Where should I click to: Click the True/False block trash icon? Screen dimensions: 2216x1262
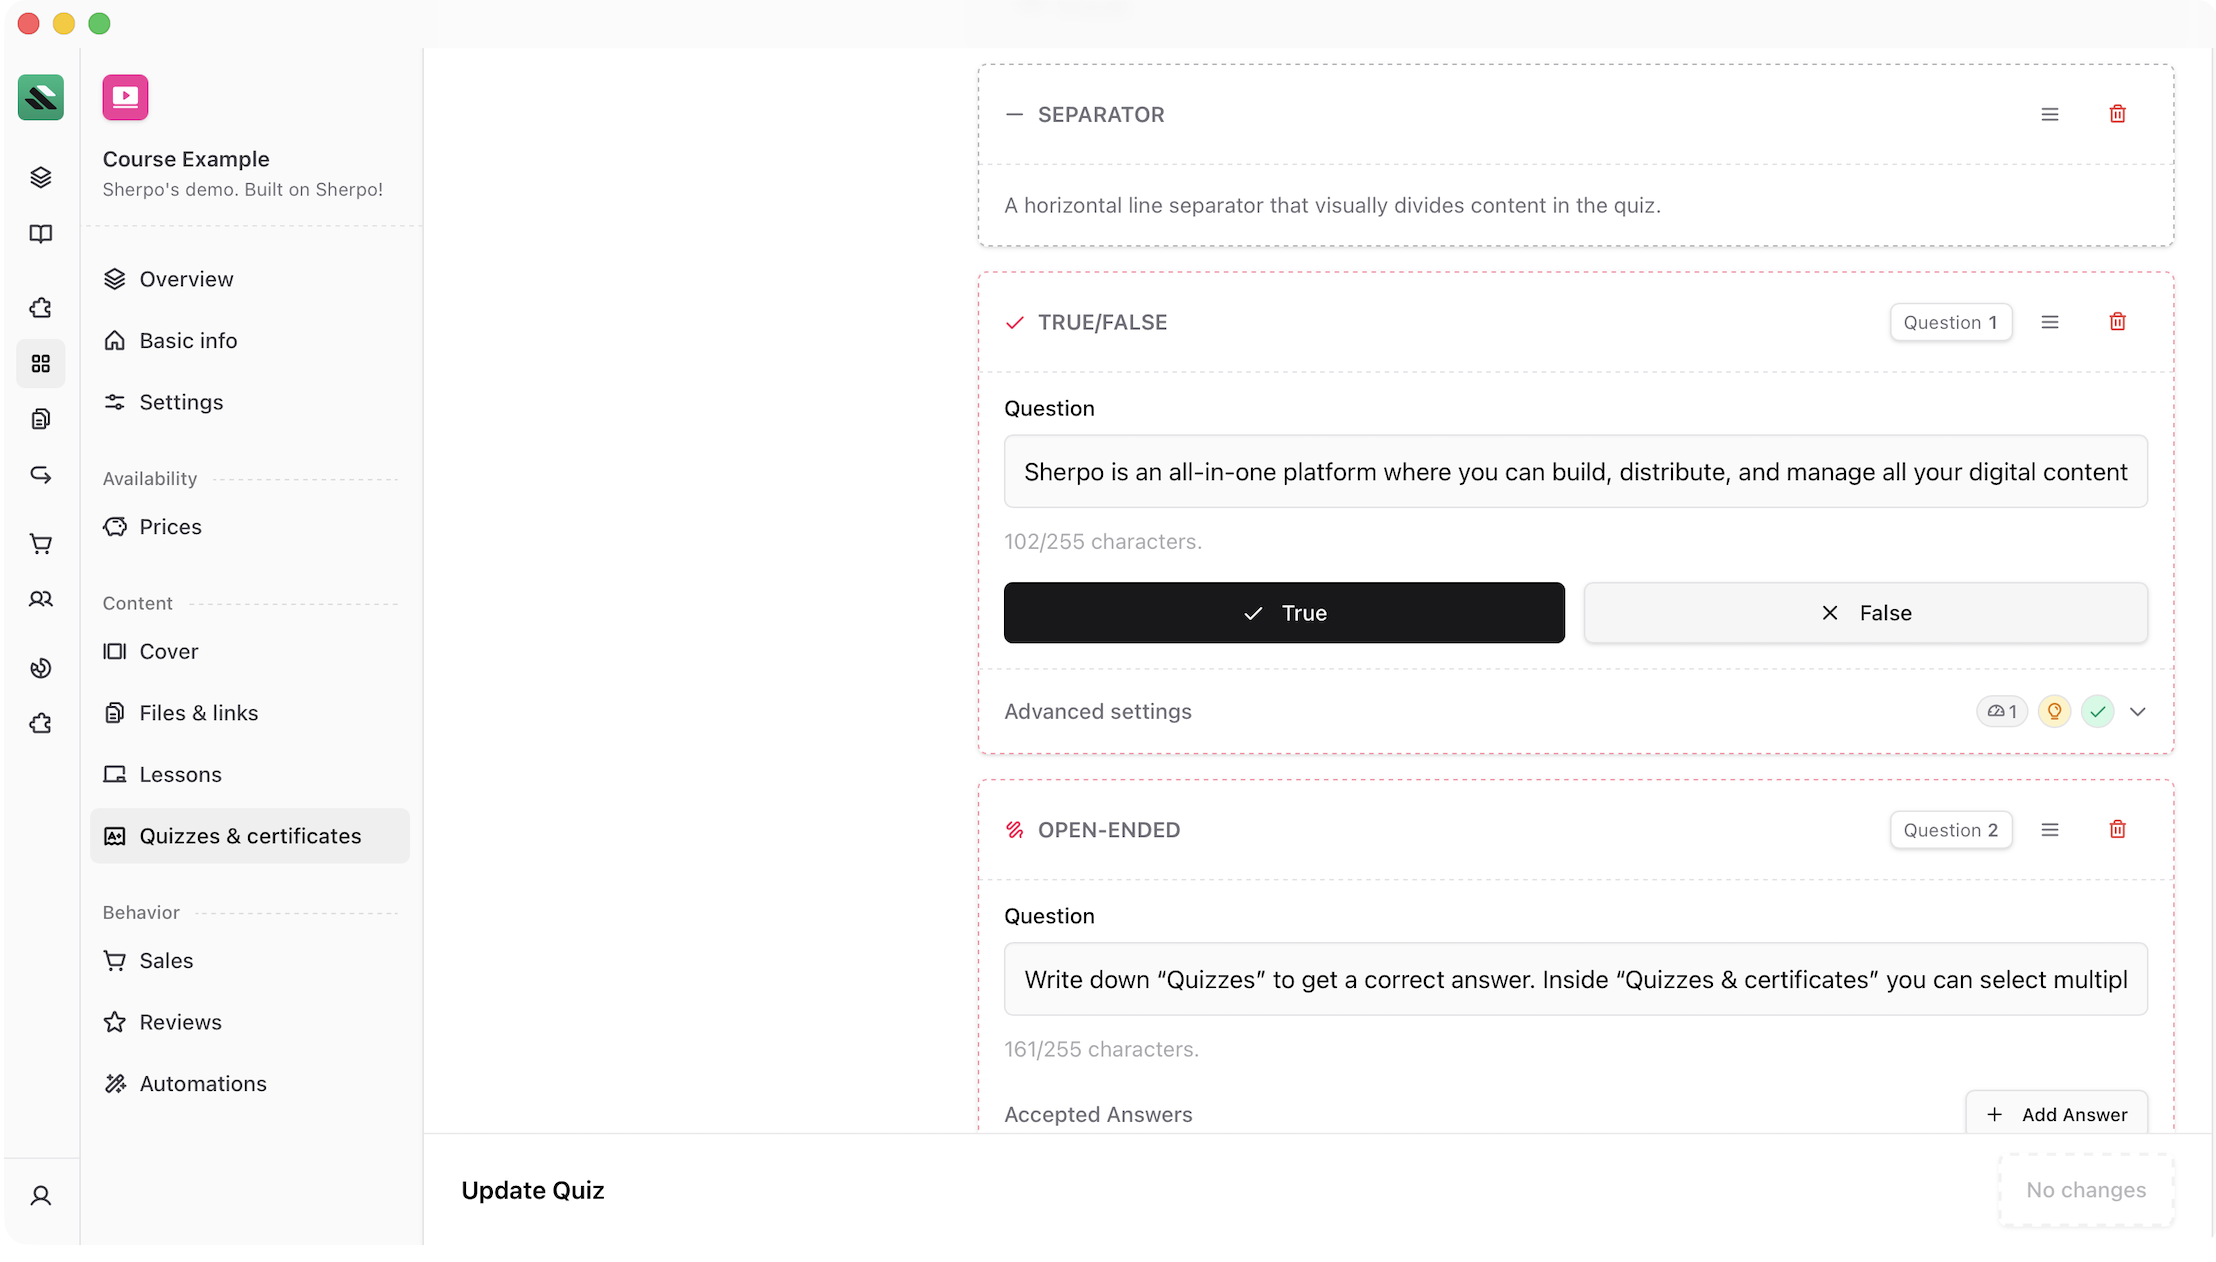click(2117, 322)
